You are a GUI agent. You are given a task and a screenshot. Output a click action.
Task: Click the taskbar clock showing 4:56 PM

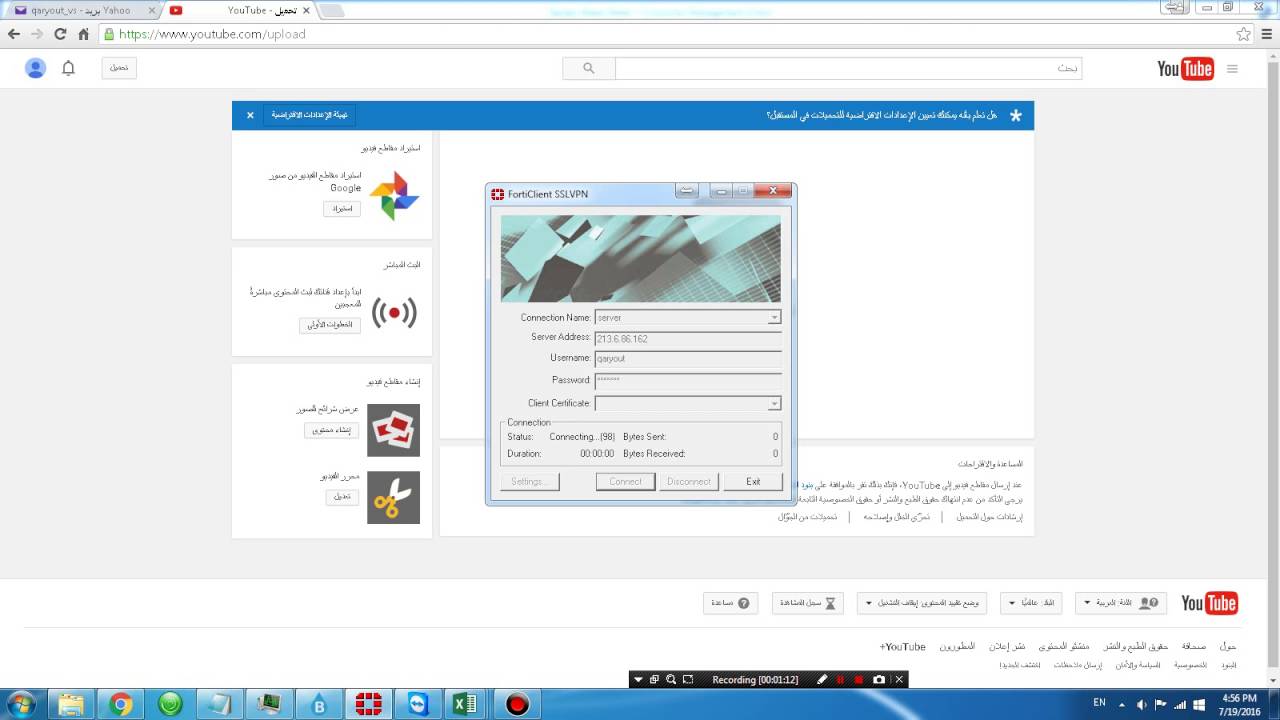[1238, 698]
